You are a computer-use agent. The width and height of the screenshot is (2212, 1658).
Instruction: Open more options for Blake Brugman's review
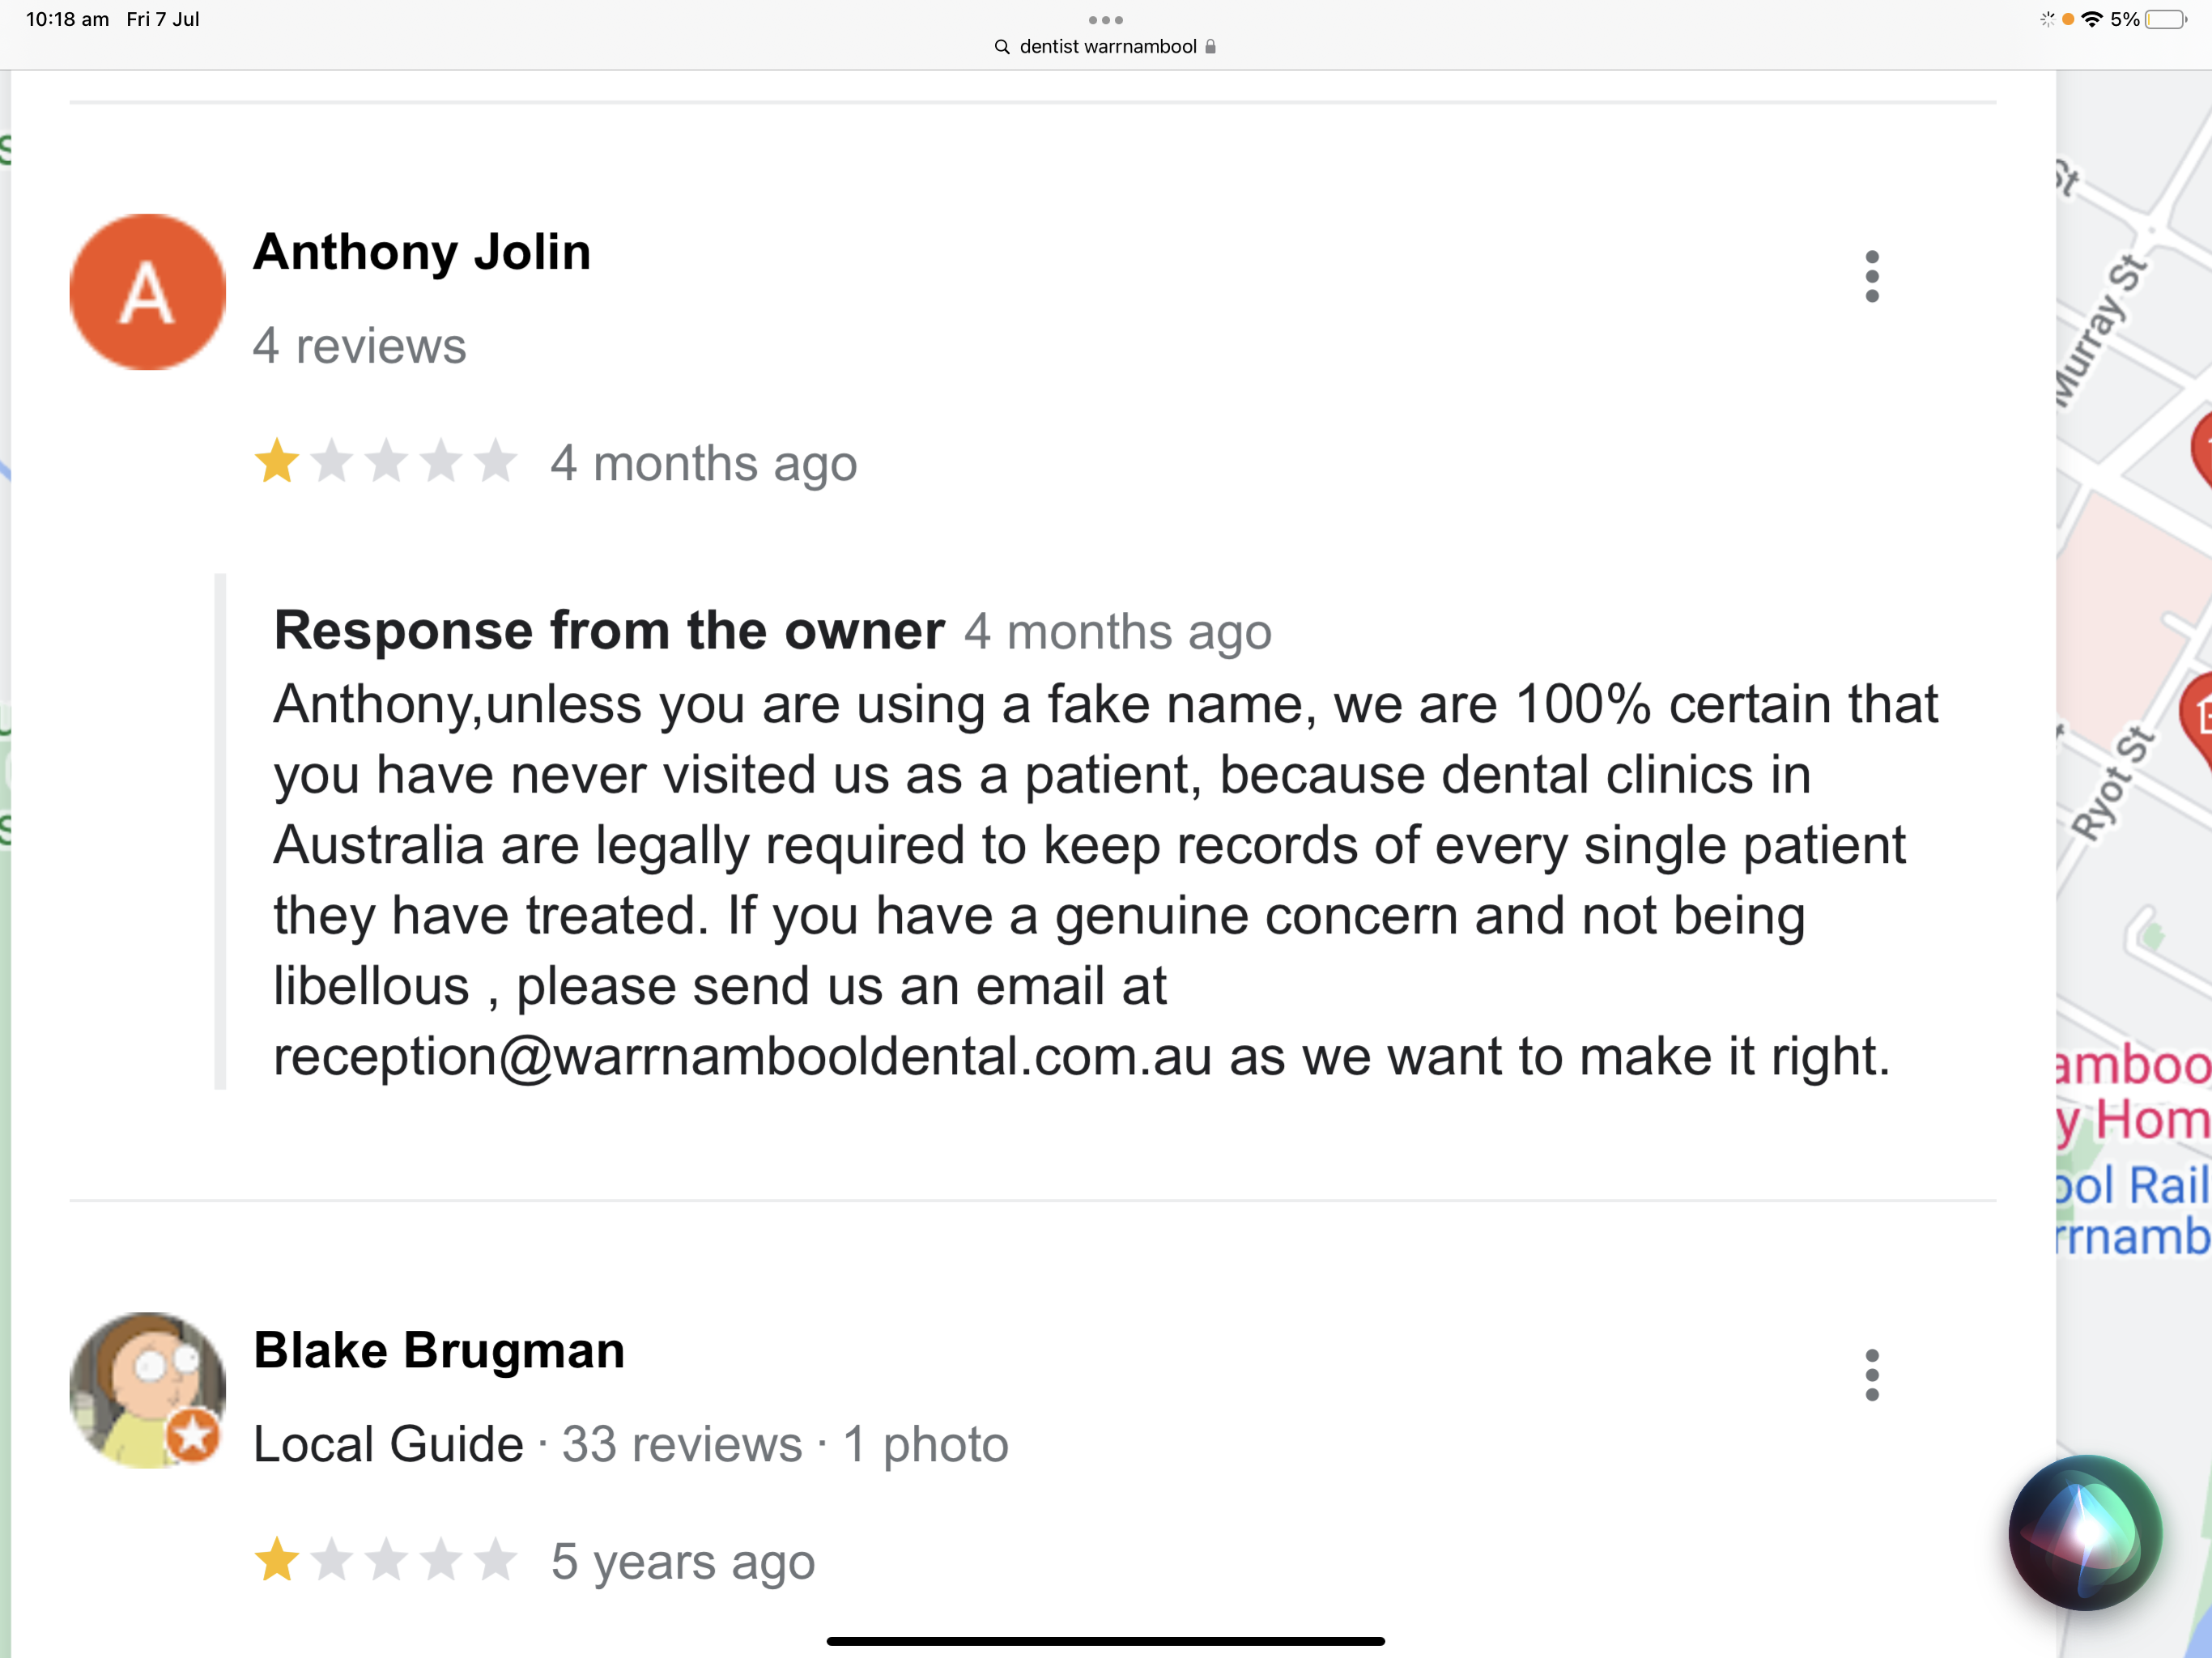(1872, 1375)
